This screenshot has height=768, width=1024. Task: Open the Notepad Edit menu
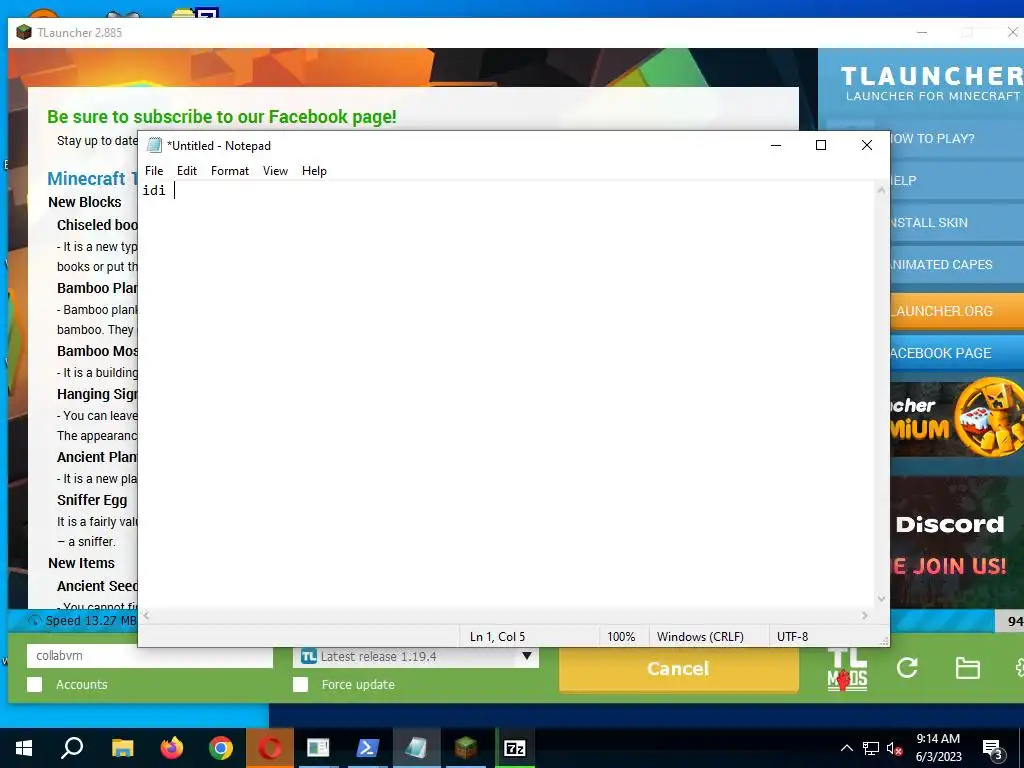tap(187, 170)
